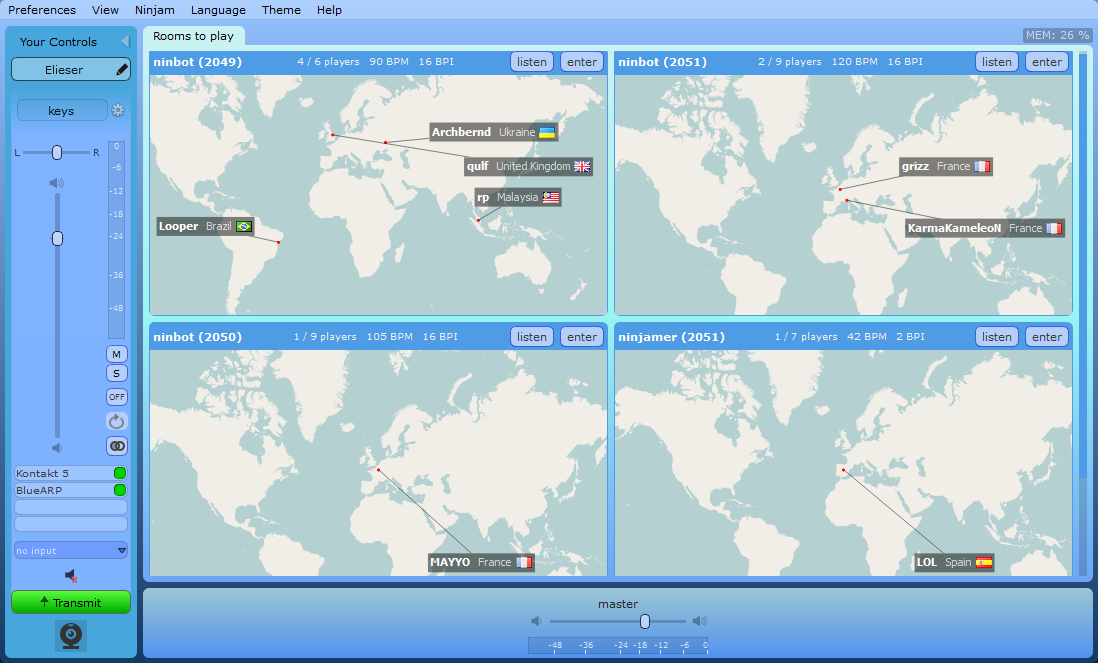
Task: Click listen for ninbot (2049) room
Action: (532, 62)
